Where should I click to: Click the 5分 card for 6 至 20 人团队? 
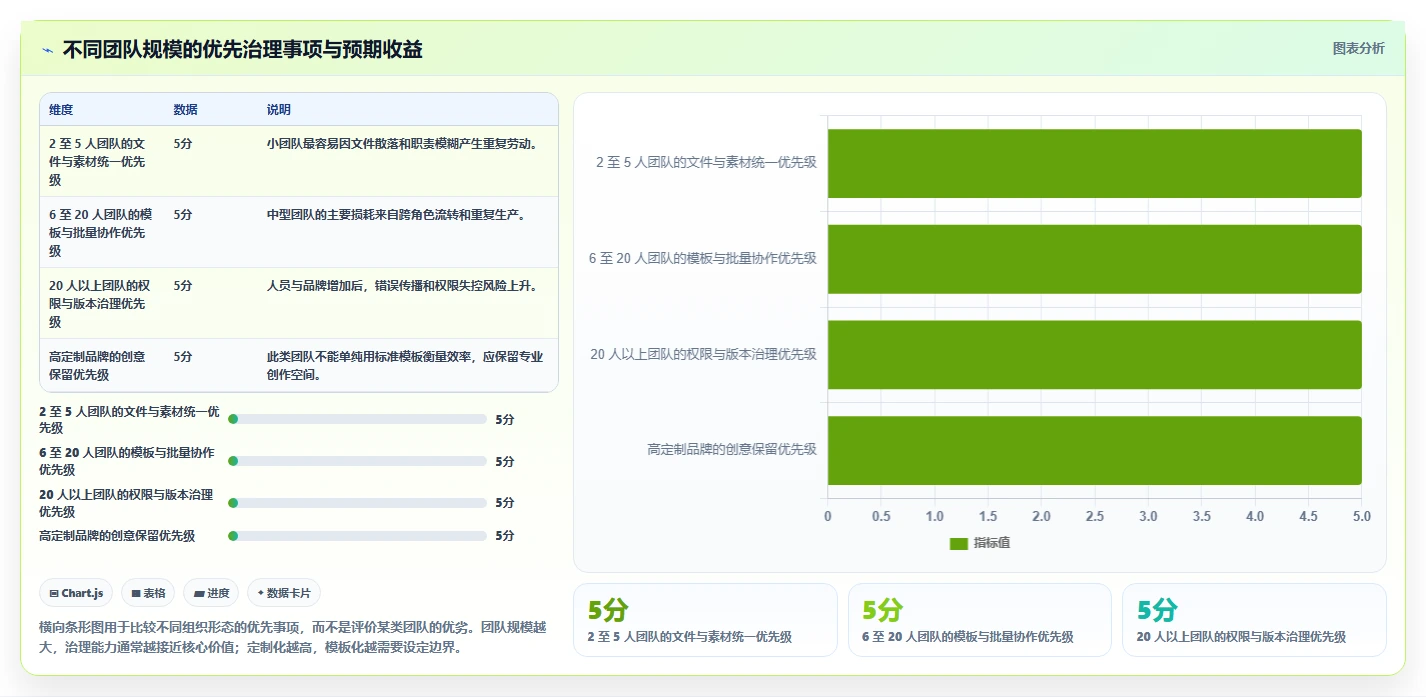point(980,620)
